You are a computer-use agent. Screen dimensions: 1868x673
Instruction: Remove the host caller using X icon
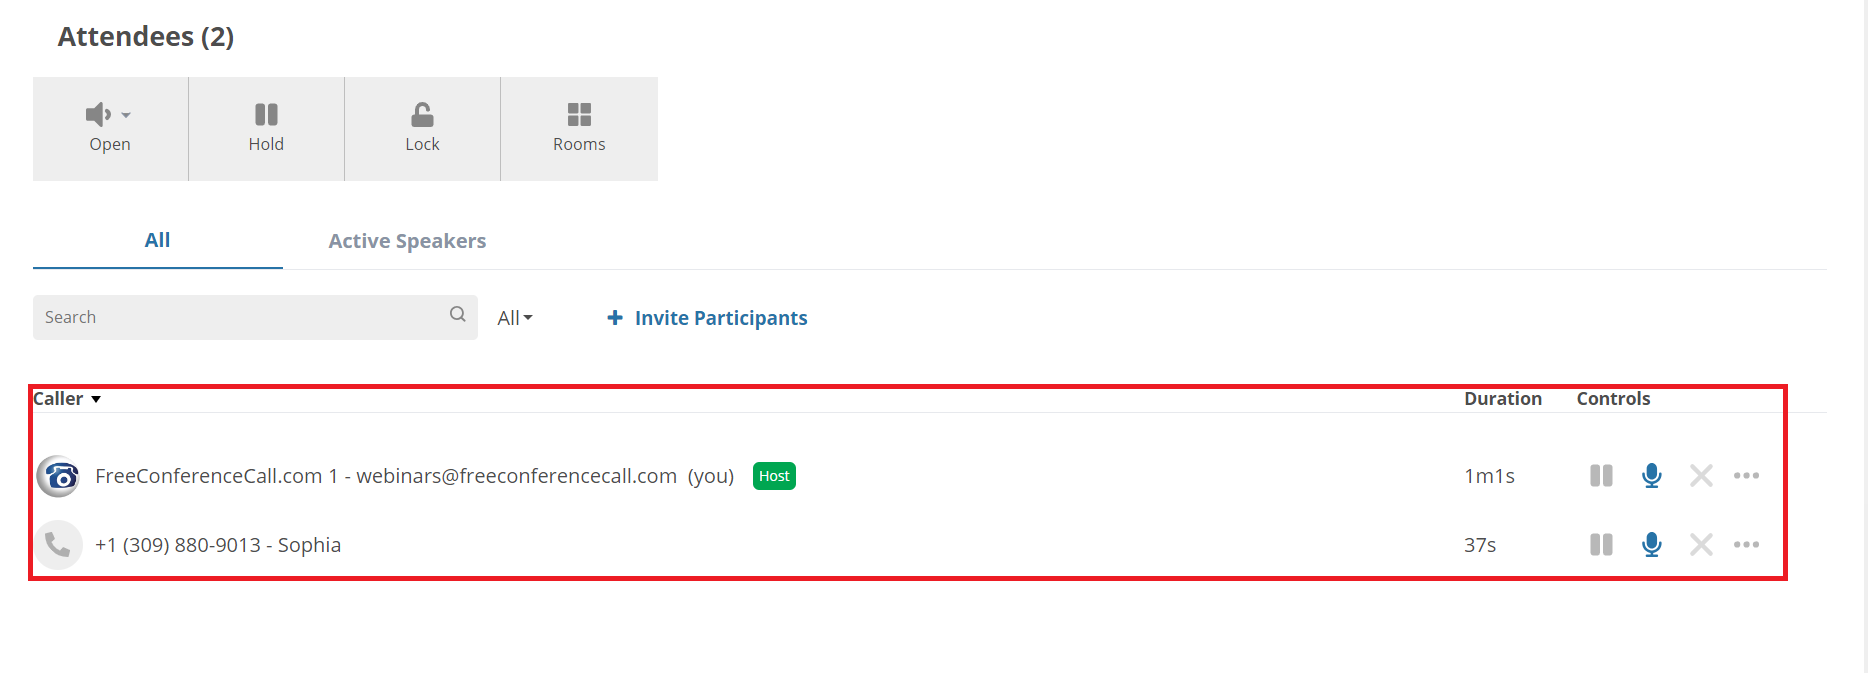point(1701,476)
